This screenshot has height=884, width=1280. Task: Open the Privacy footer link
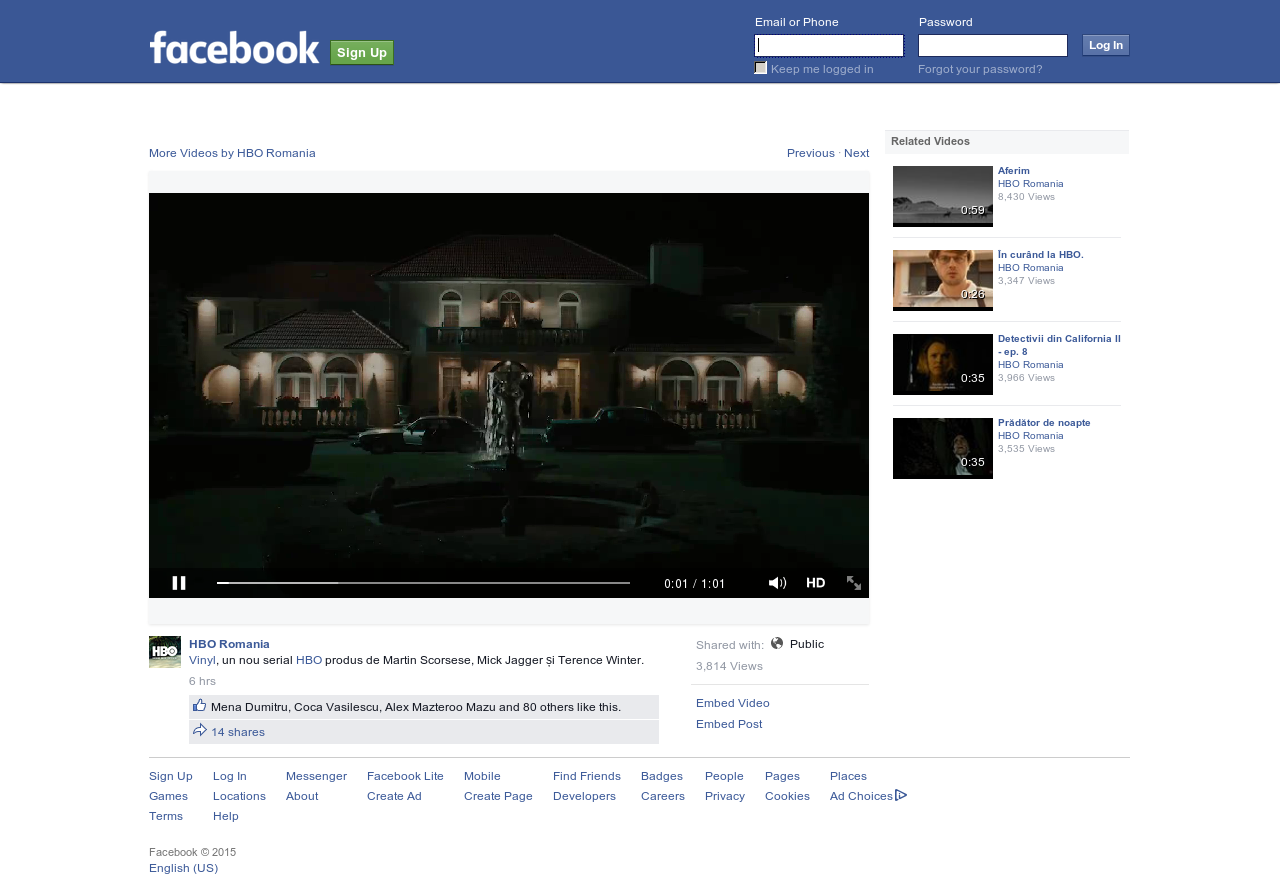point(725,796)
